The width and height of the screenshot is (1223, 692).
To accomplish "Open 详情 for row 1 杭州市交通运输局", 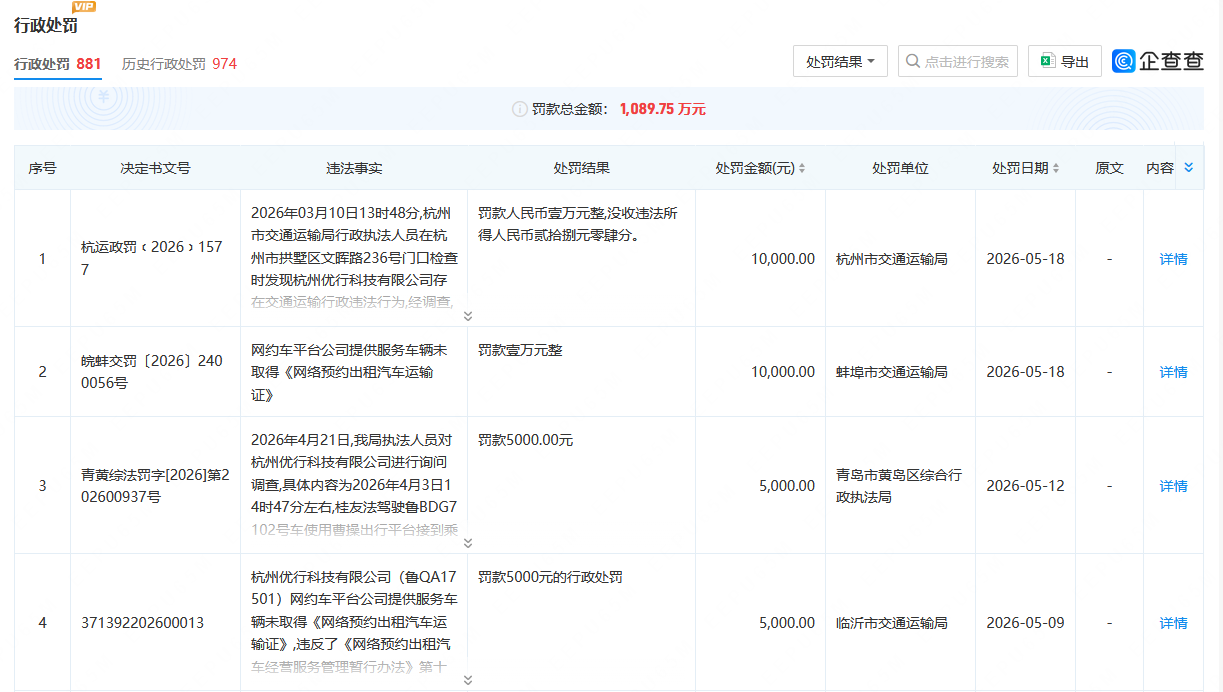I will pyautogui.click(x=1173, y=259).
